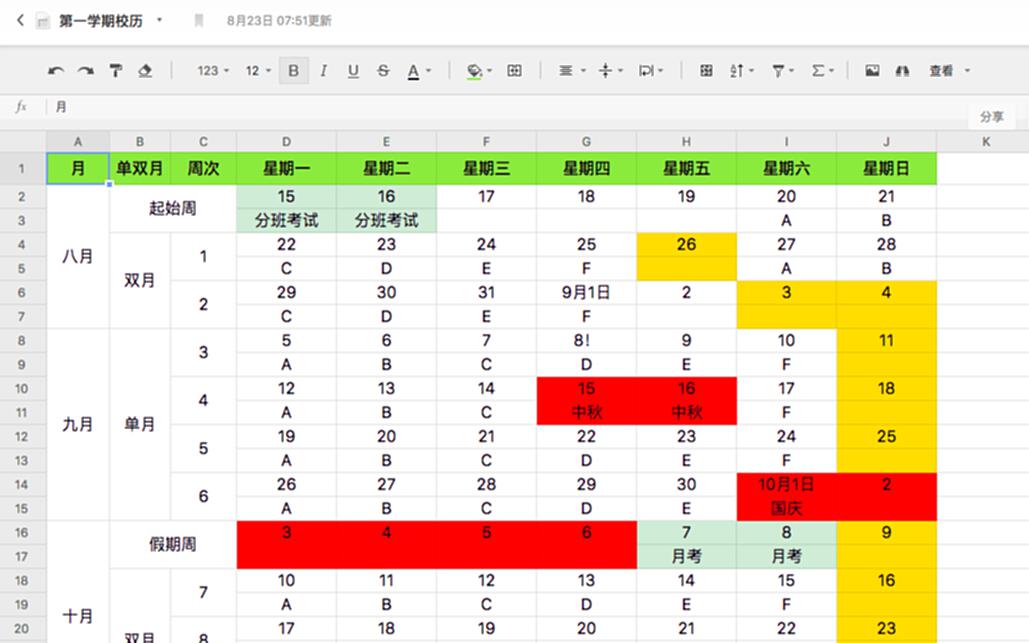Screen dimensions: 1029x643
Task: Click the update time 8月23日 07:51更新
Action: coord(279,21)
